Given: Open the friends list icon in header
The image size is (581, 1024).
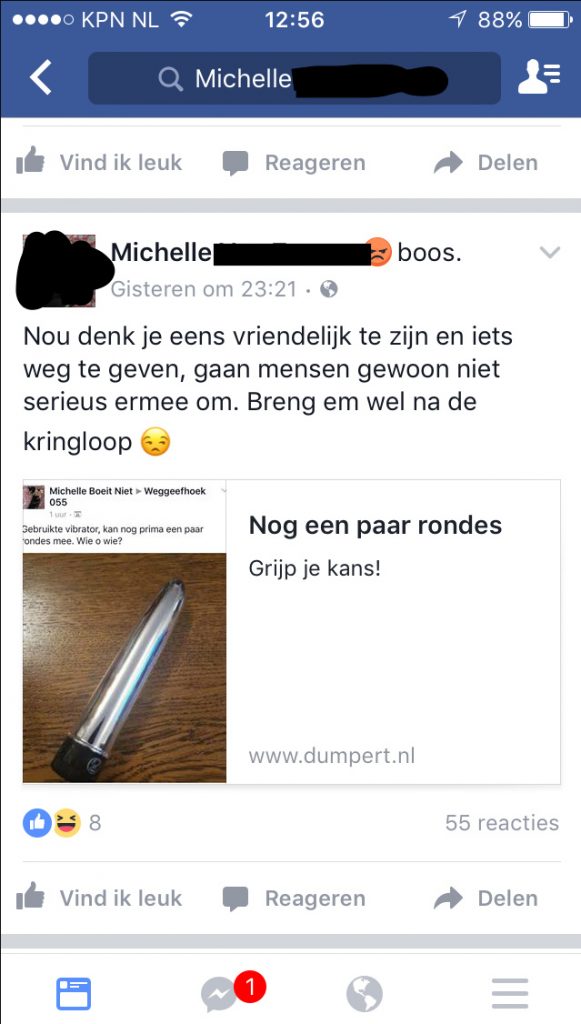Looking at the screenshot, I should point(539,77).
